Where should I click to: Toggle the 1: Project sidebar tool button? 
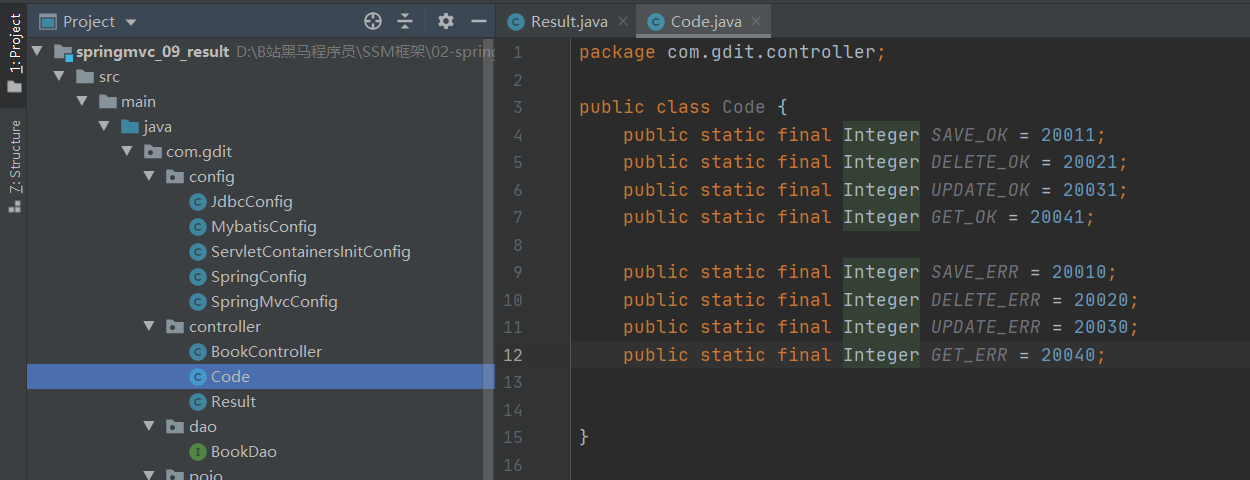[x=14, y=53]
